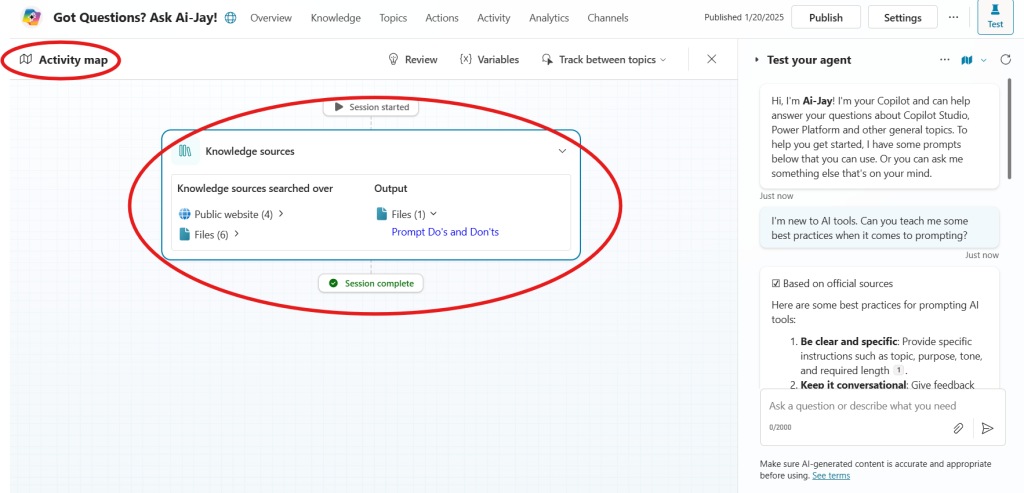Click the send message arrow icon

pos(988,428)
